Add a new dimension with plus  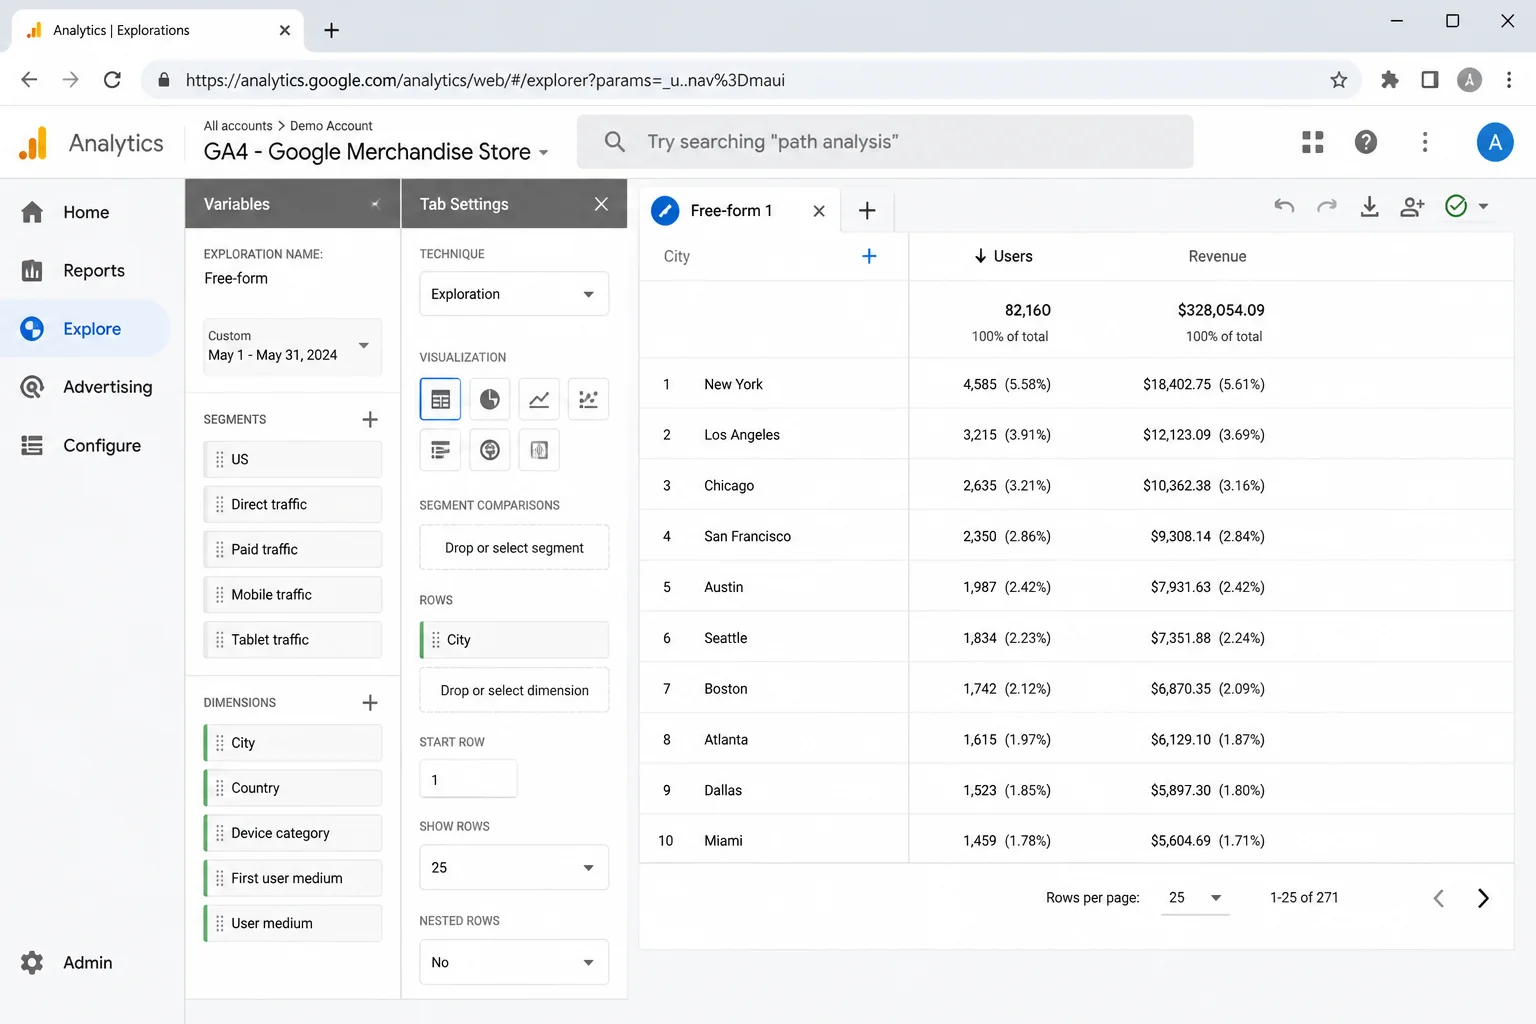(370, 703)
